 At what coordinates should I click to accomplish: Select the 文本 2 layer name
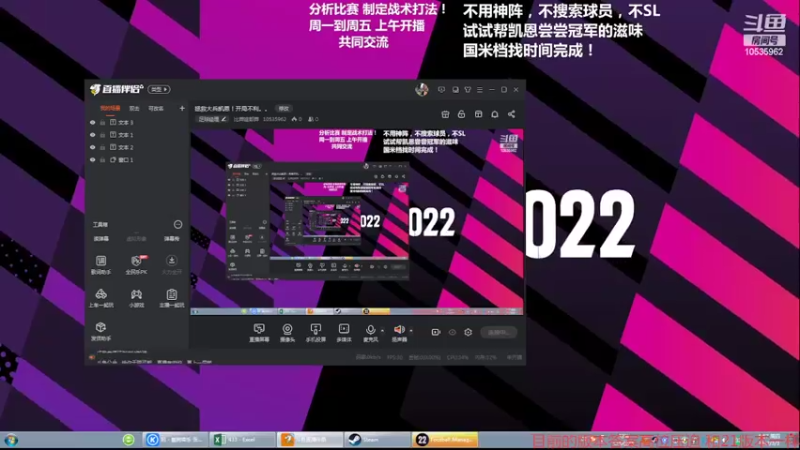(x=126, y=147)
